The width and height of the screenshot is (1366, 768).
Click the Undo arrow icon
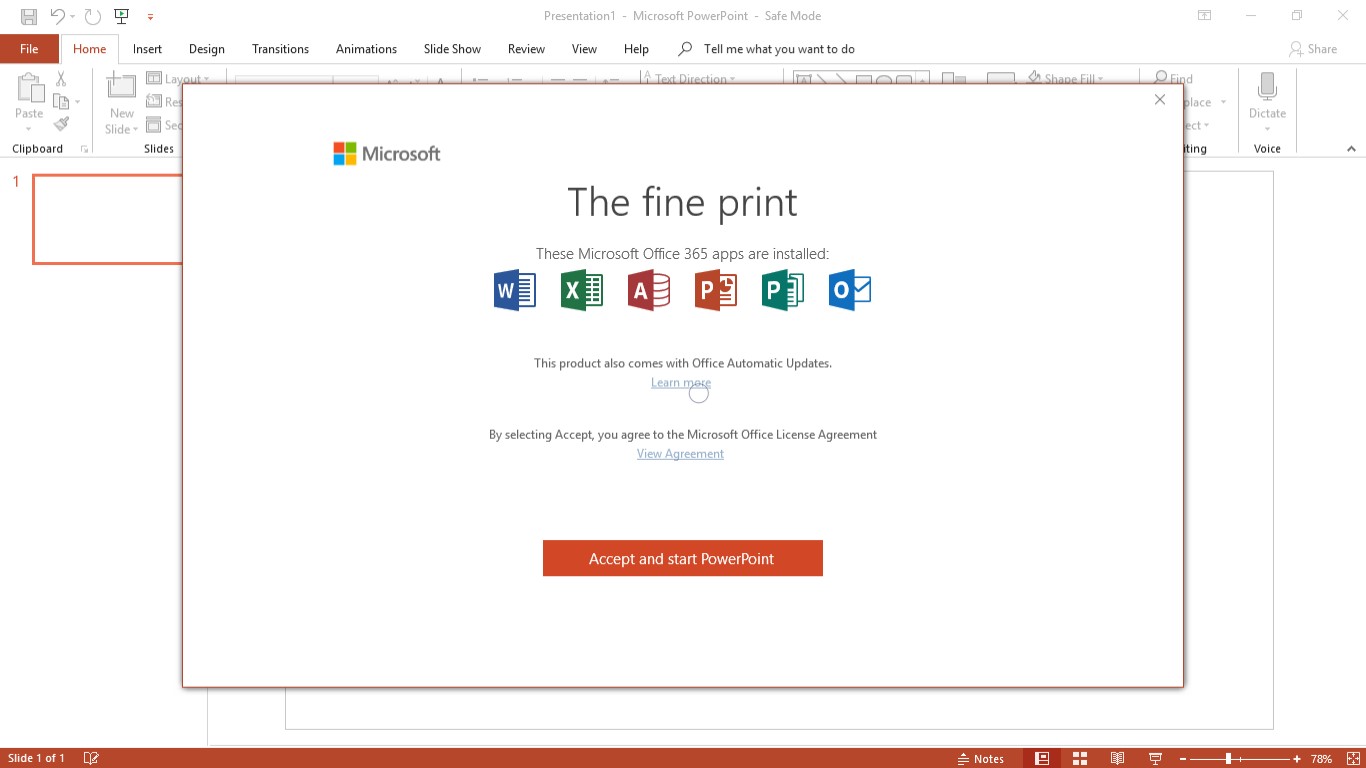coord(58,16)
